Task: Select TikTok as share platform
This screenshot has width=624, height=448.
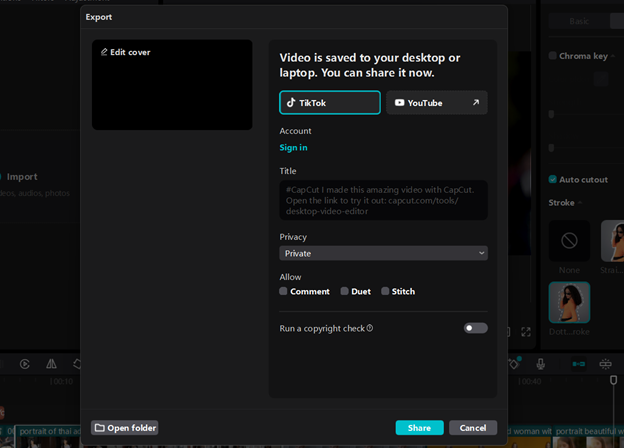Action: tap(330, 103)
